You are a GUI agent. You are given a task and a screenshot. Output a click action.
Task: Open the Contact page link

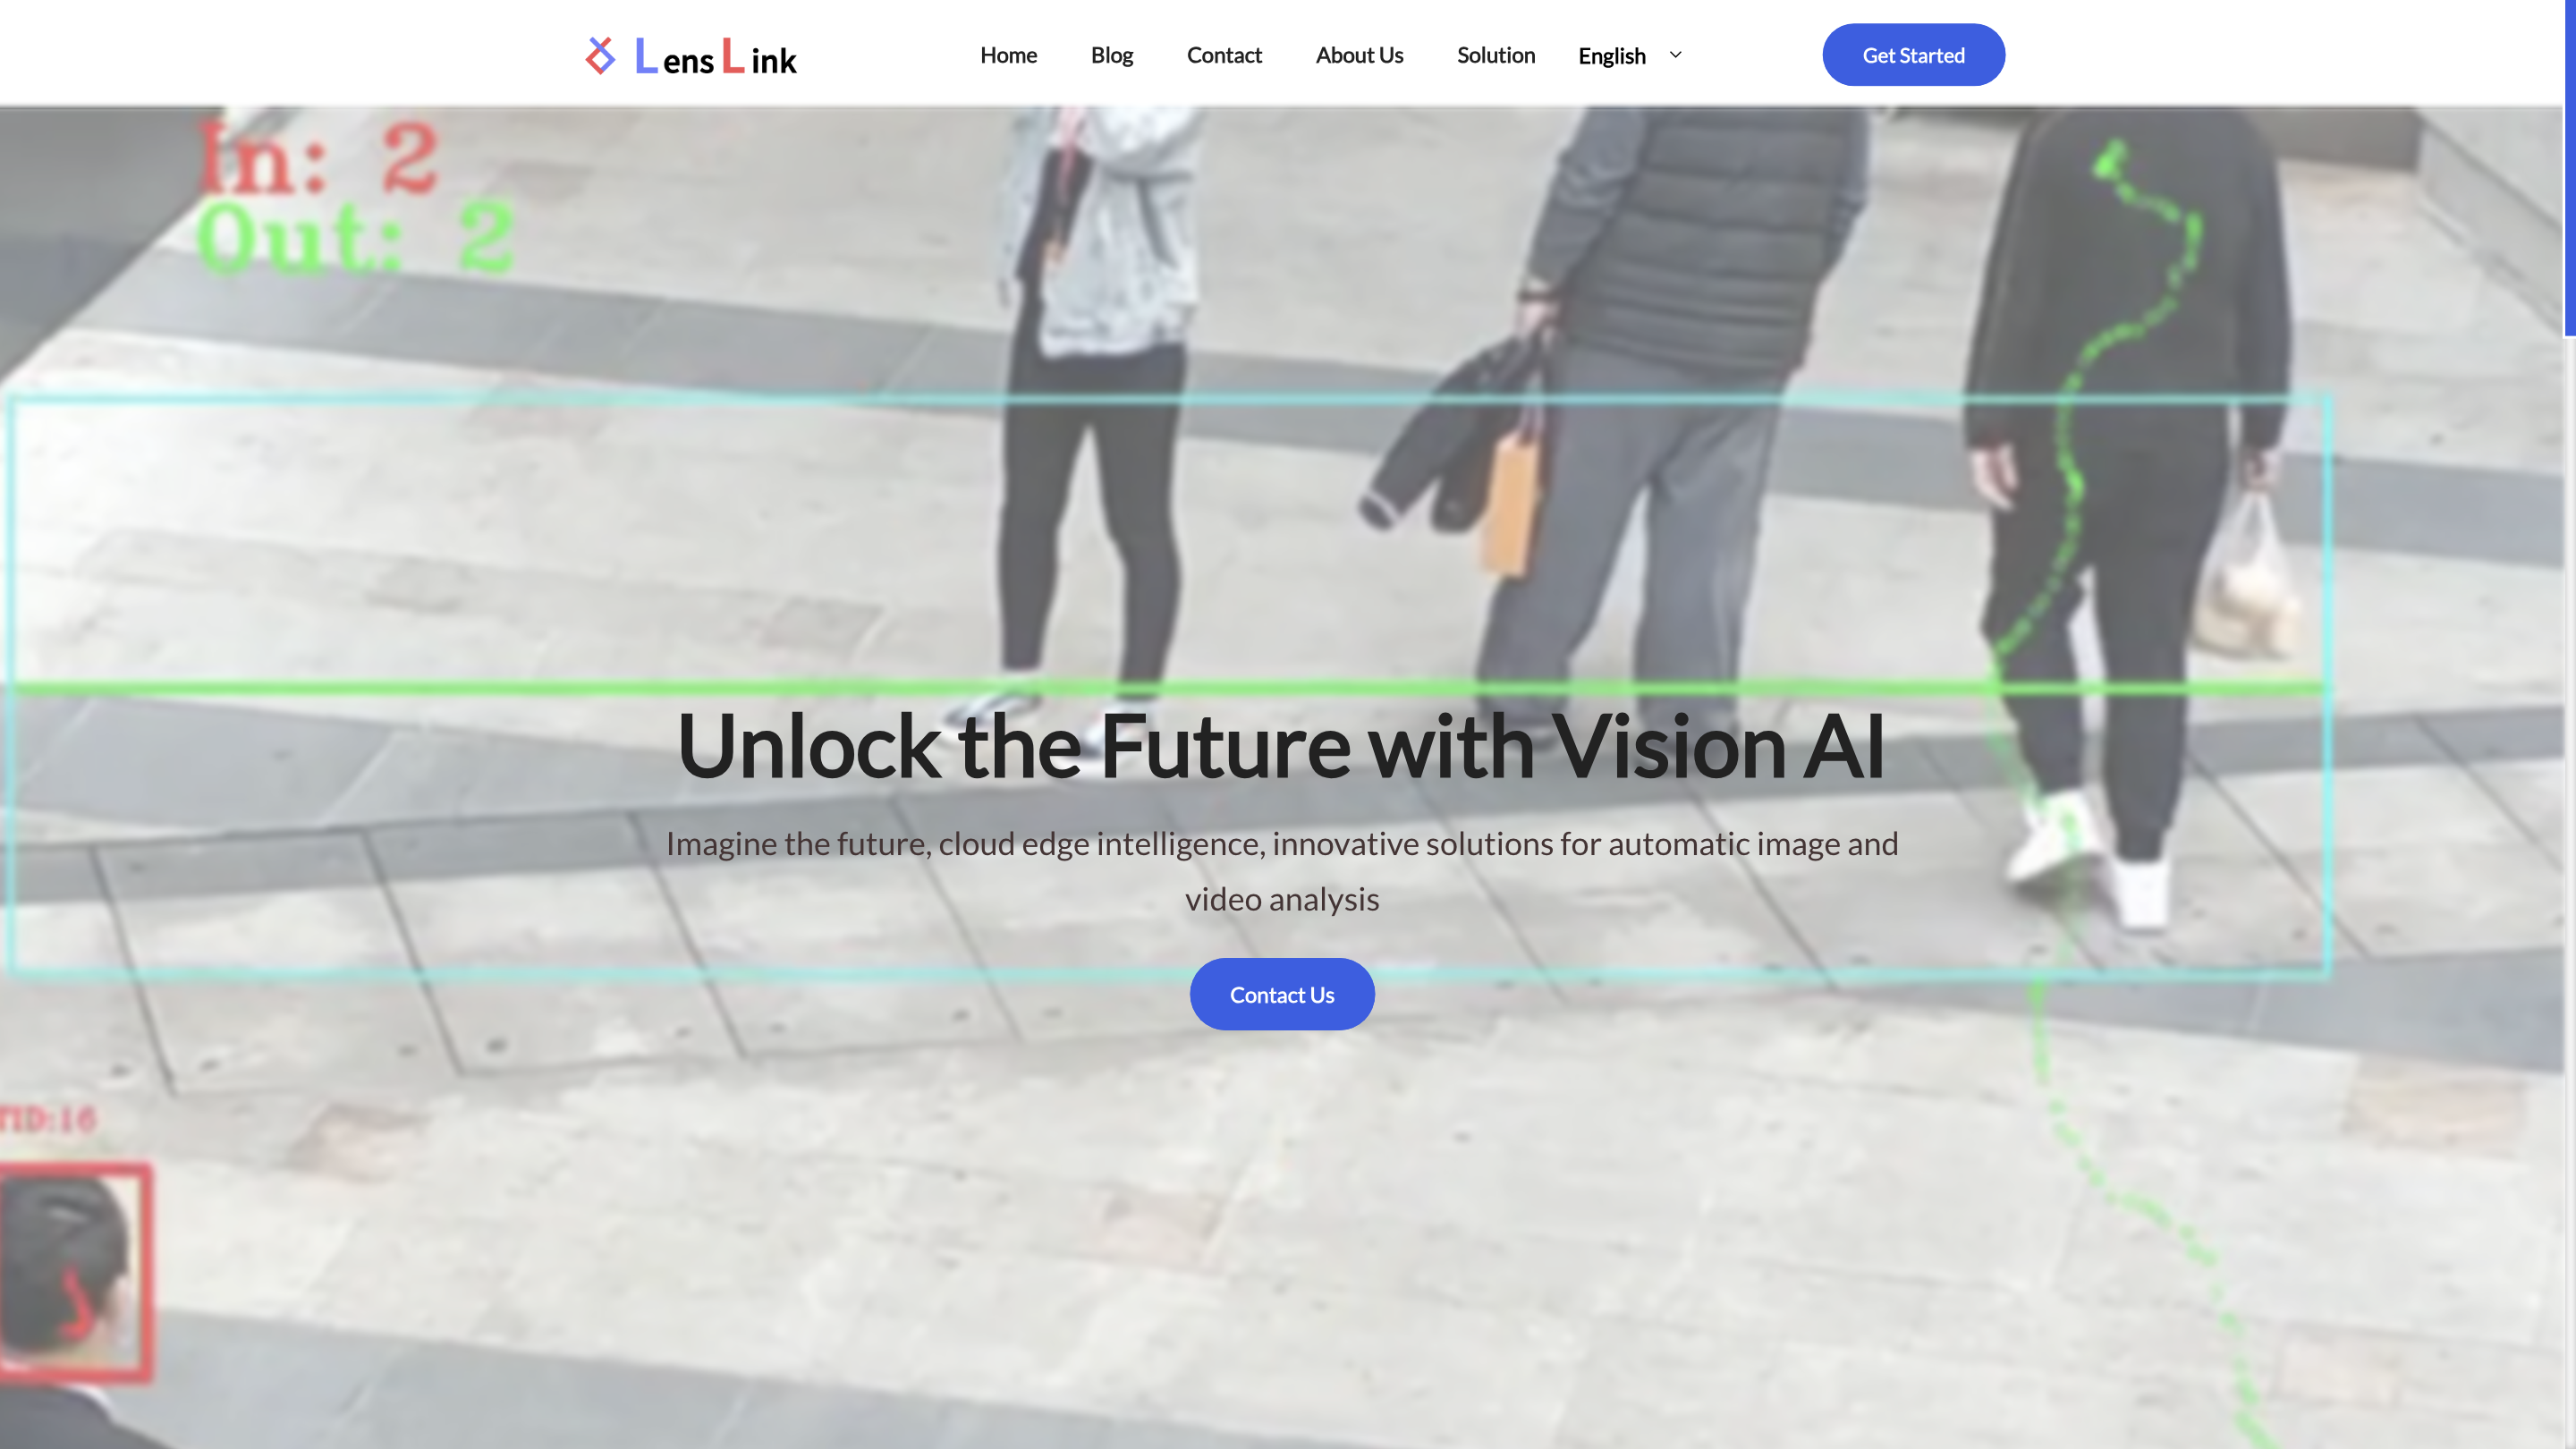coord(1224,55)
